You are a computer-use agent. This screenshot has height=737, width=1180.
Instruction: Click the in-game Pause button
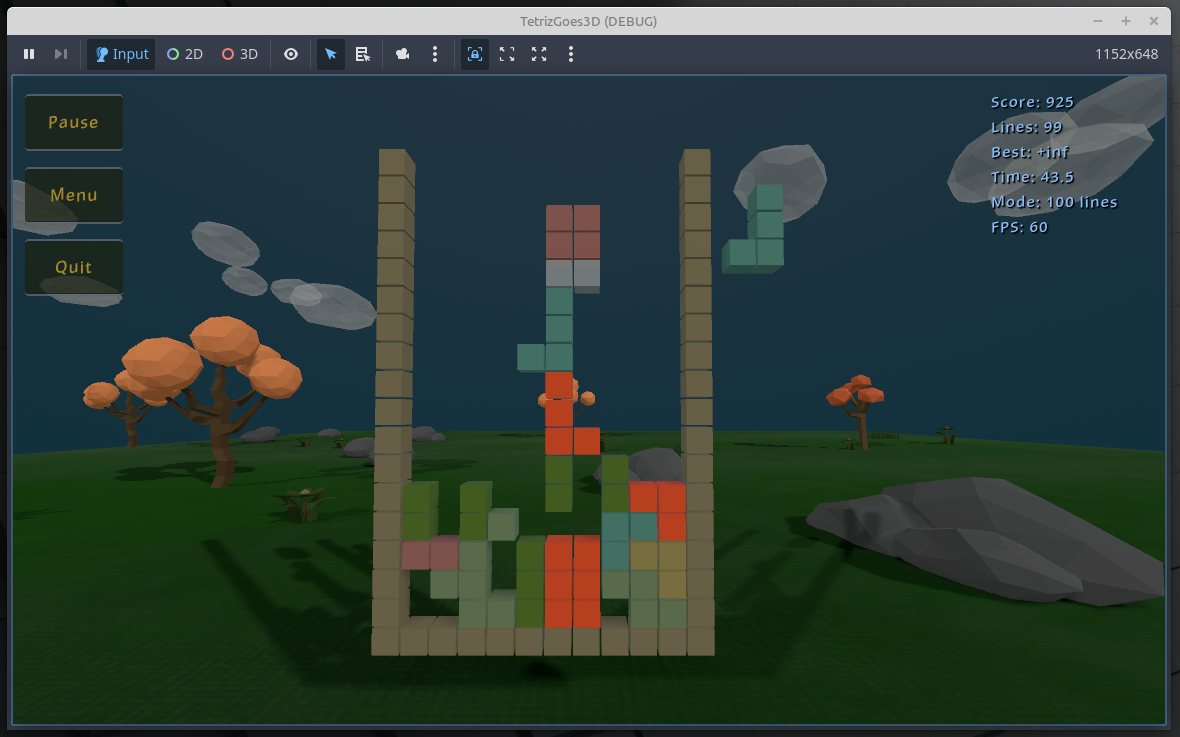tap(74, 122)
